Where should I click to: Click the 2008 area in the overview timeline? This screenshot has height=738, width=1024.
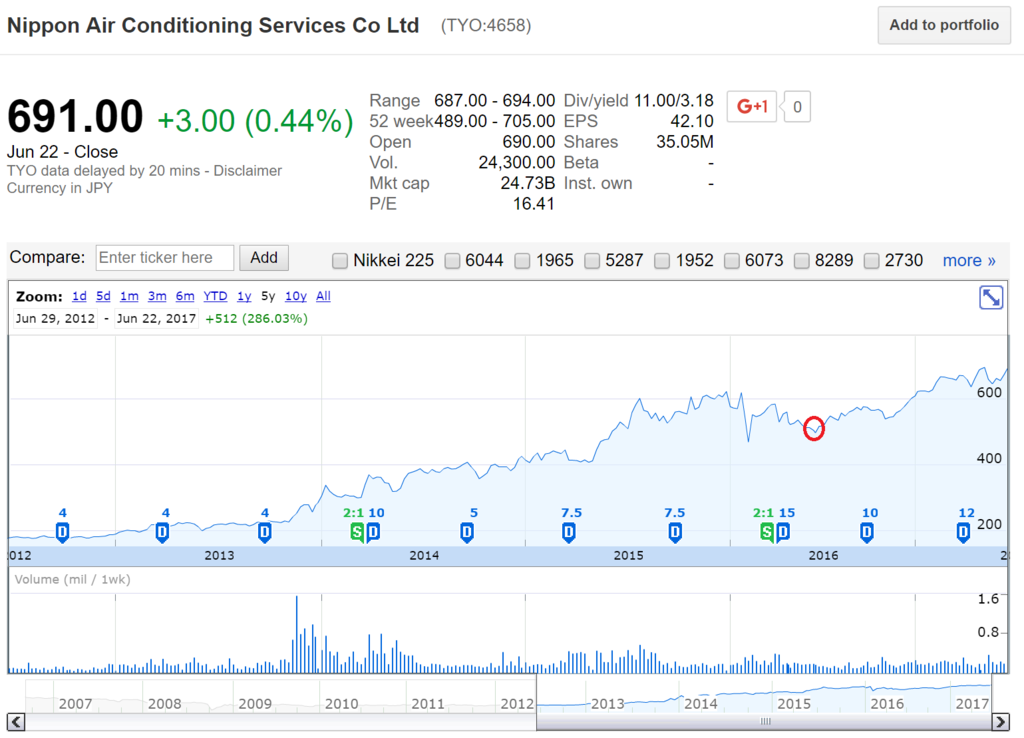click(165, 703)
